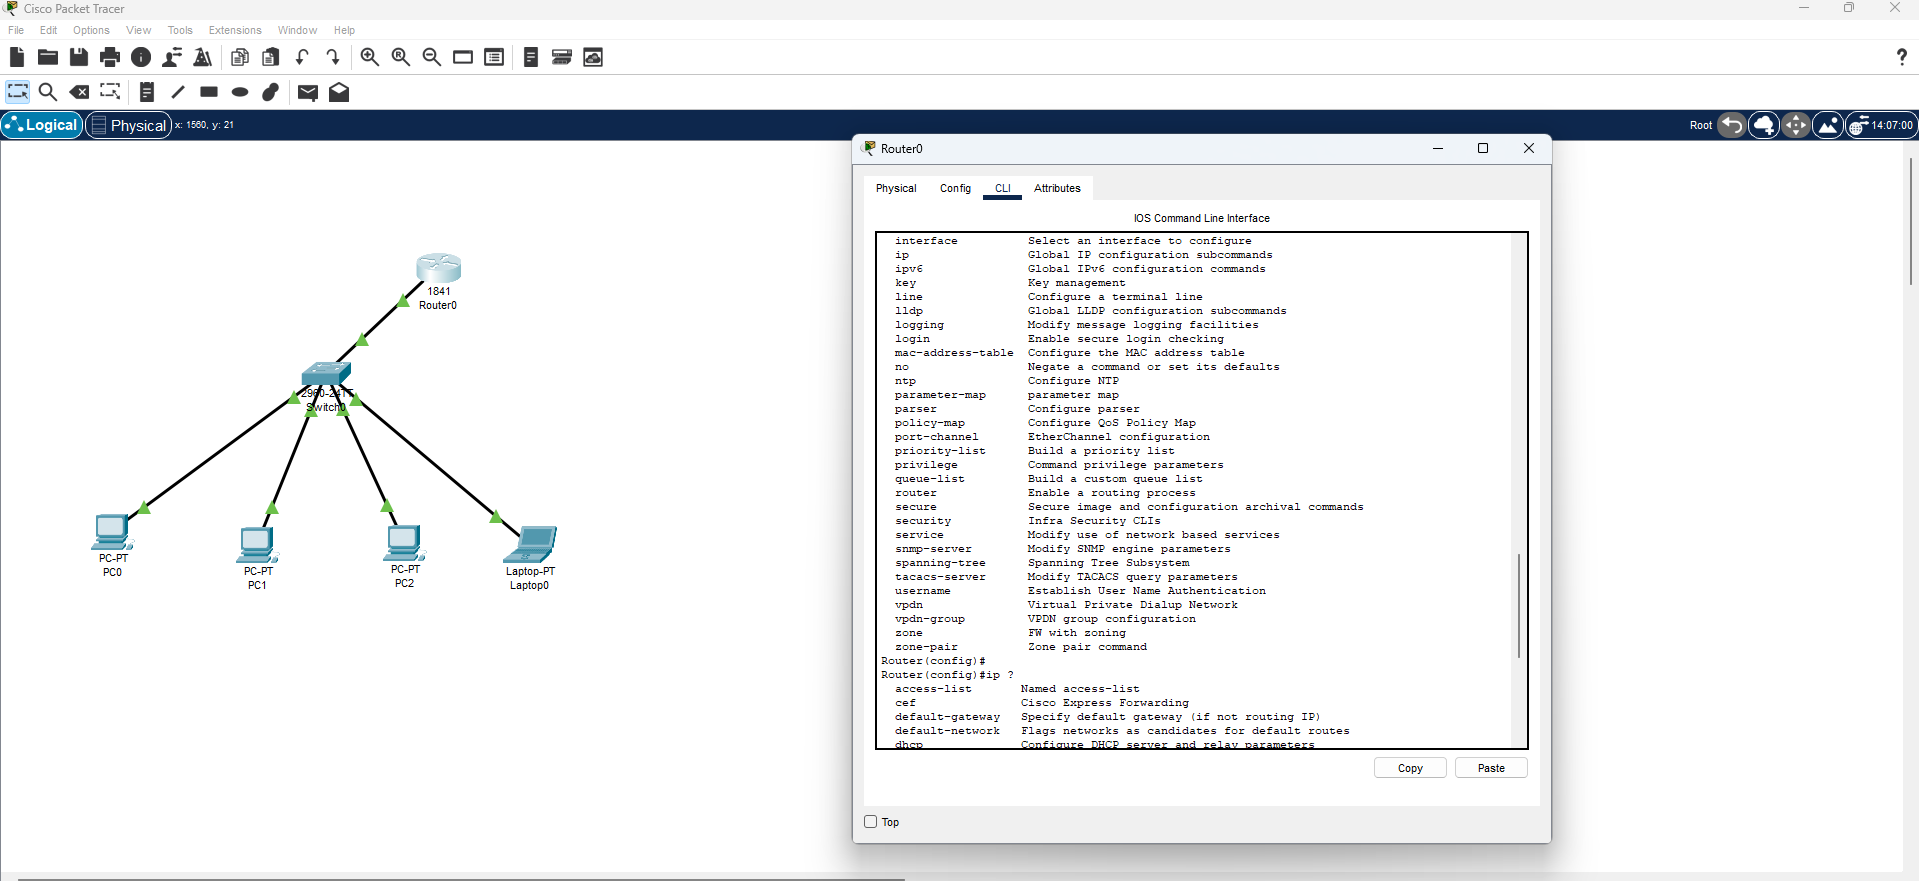Open the Edit menu
The width and height of the screenshot is (1919, 881).
tap(48, 30)
